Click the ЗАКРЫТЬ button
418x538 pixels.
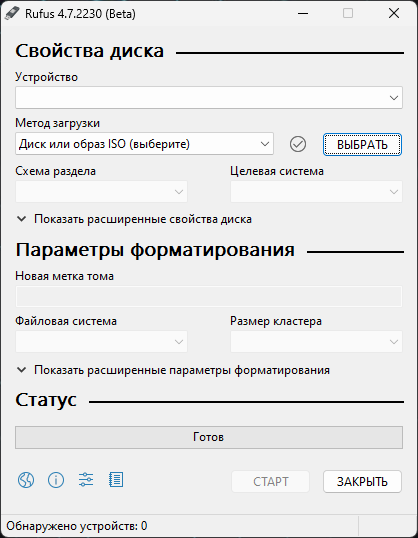tap(362, 481)
